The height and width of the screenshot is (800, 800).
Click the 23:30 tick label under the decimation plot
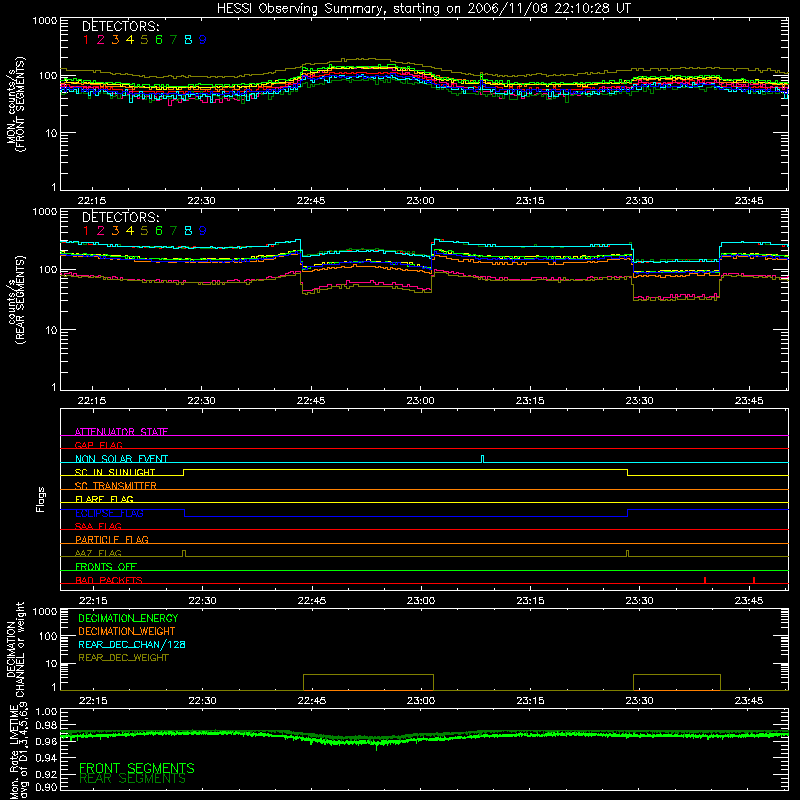coord(639,701)
